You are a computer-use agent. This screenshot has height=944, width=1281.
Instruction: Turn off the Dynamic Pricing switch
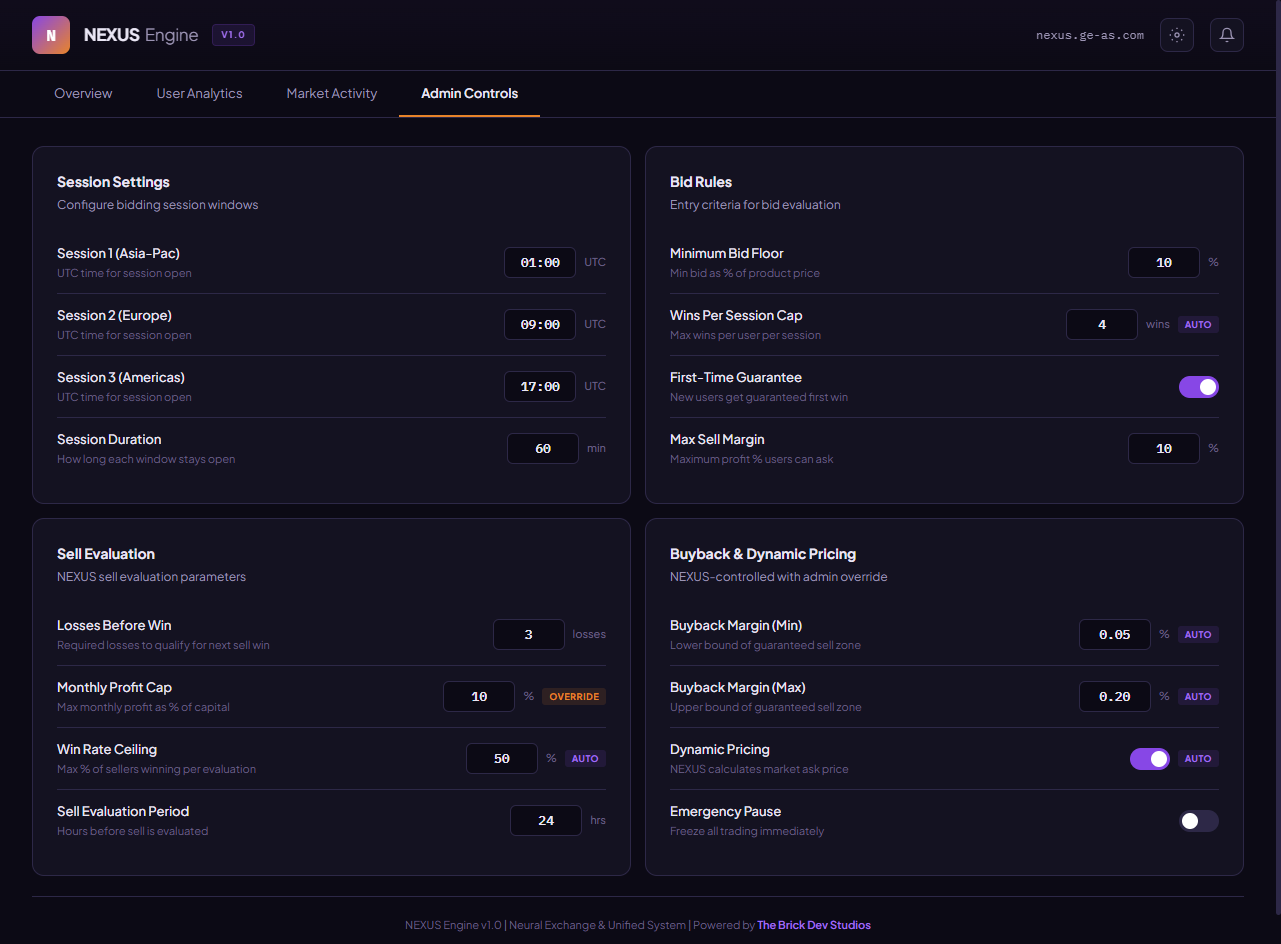coord(1149,759)
